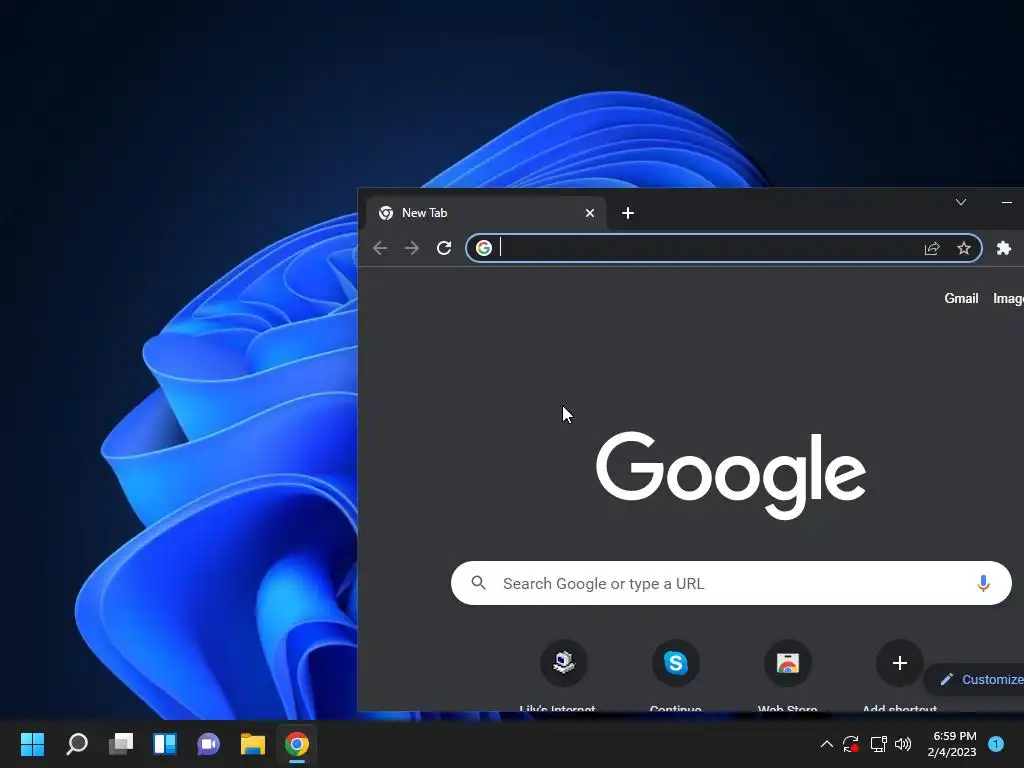Click the Chrome taskbar icon
This screenshot has height=768, width=1024.
pos(296,744)
